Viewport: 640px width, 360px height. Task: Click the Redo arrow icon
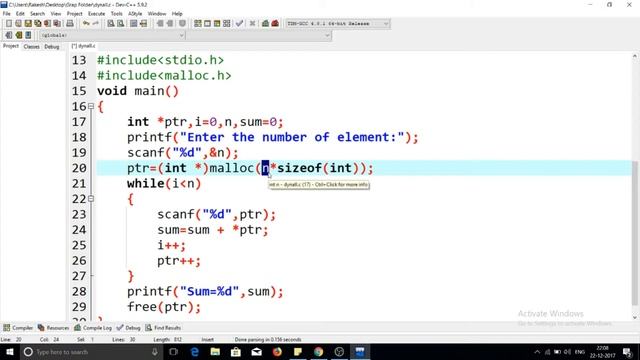[x=96, y=24]
